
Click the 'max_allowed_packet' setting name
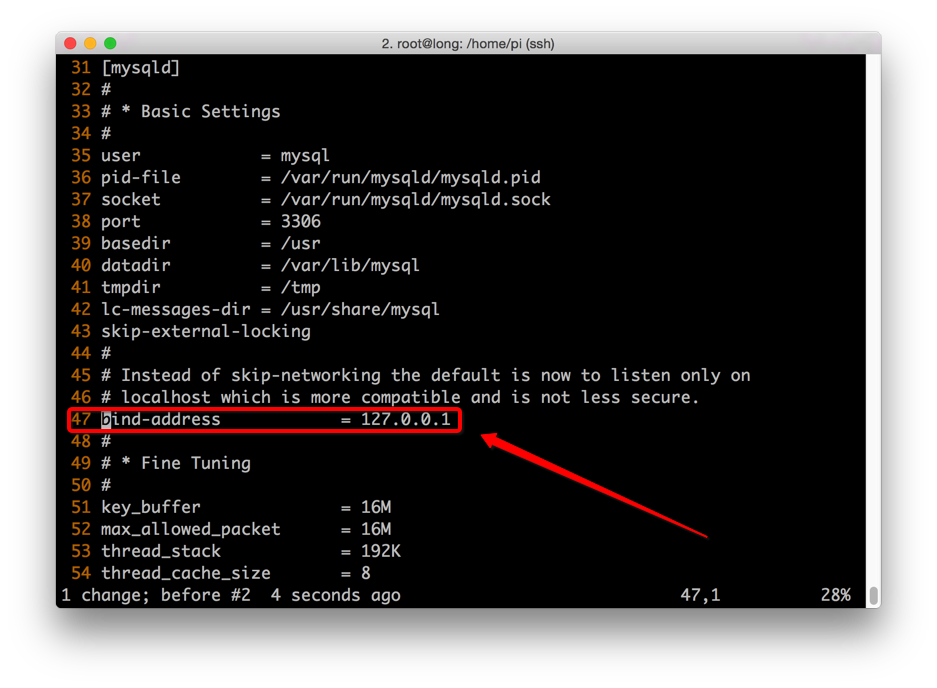tap(191, 530)
